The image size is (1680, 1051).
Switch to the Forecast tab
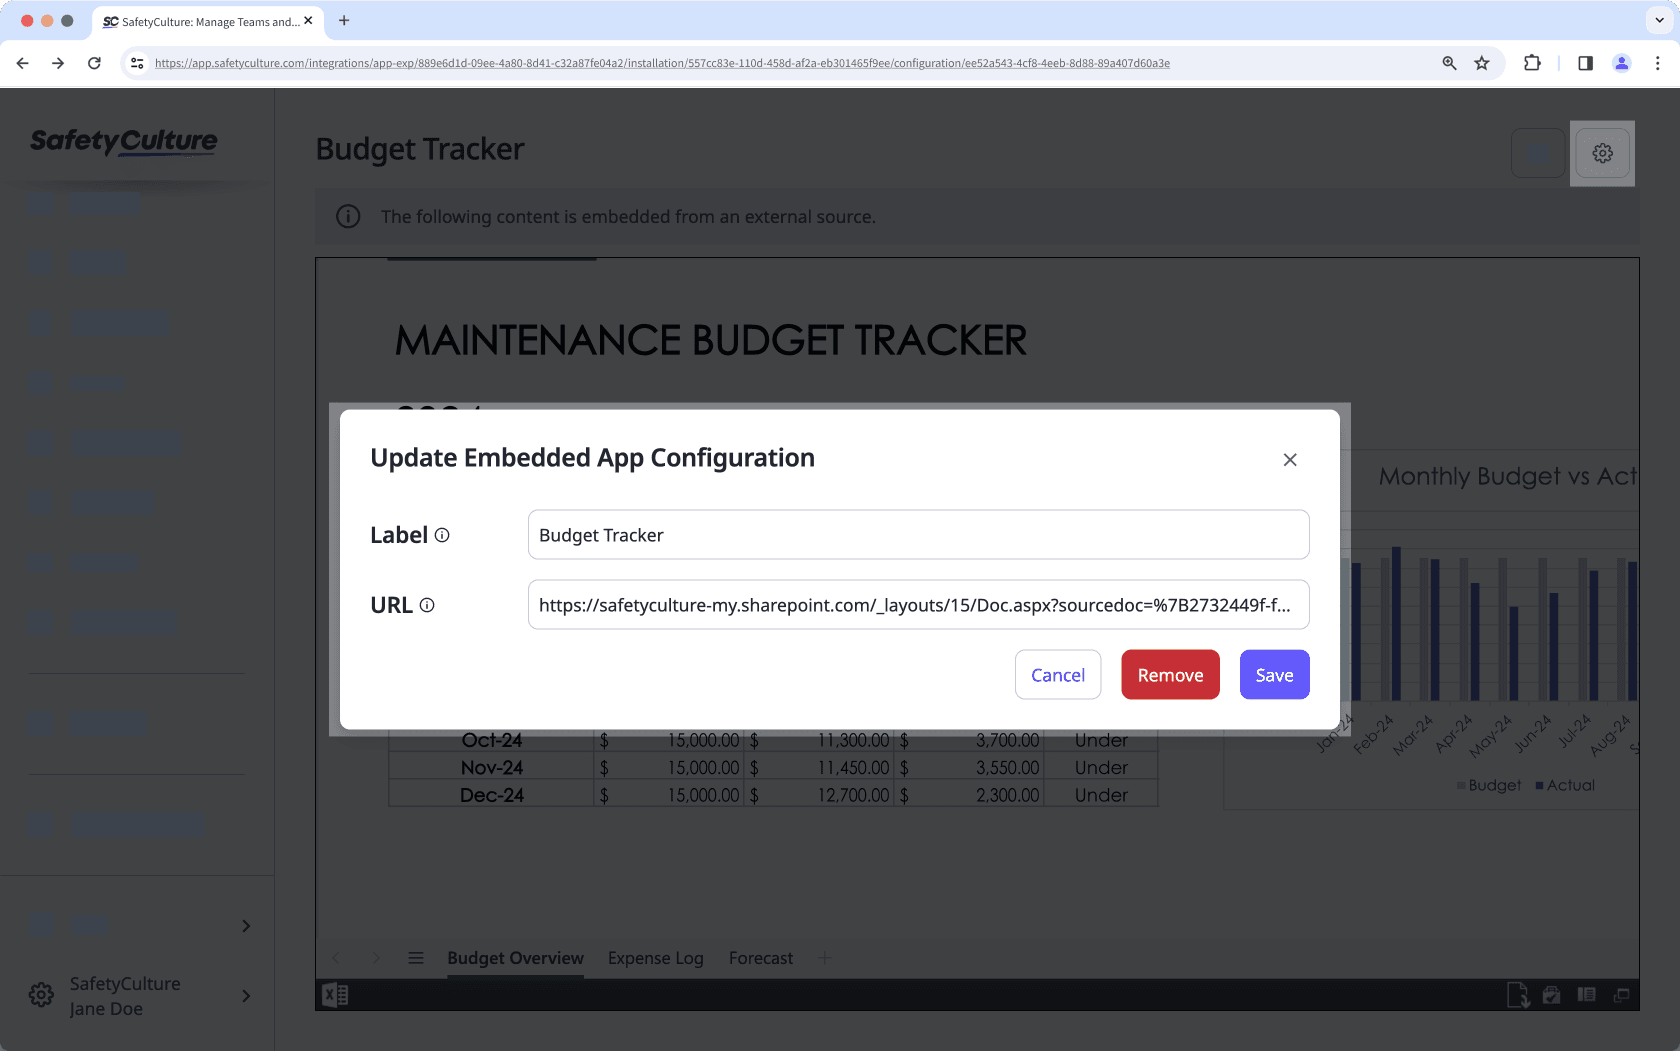point(760,958)
